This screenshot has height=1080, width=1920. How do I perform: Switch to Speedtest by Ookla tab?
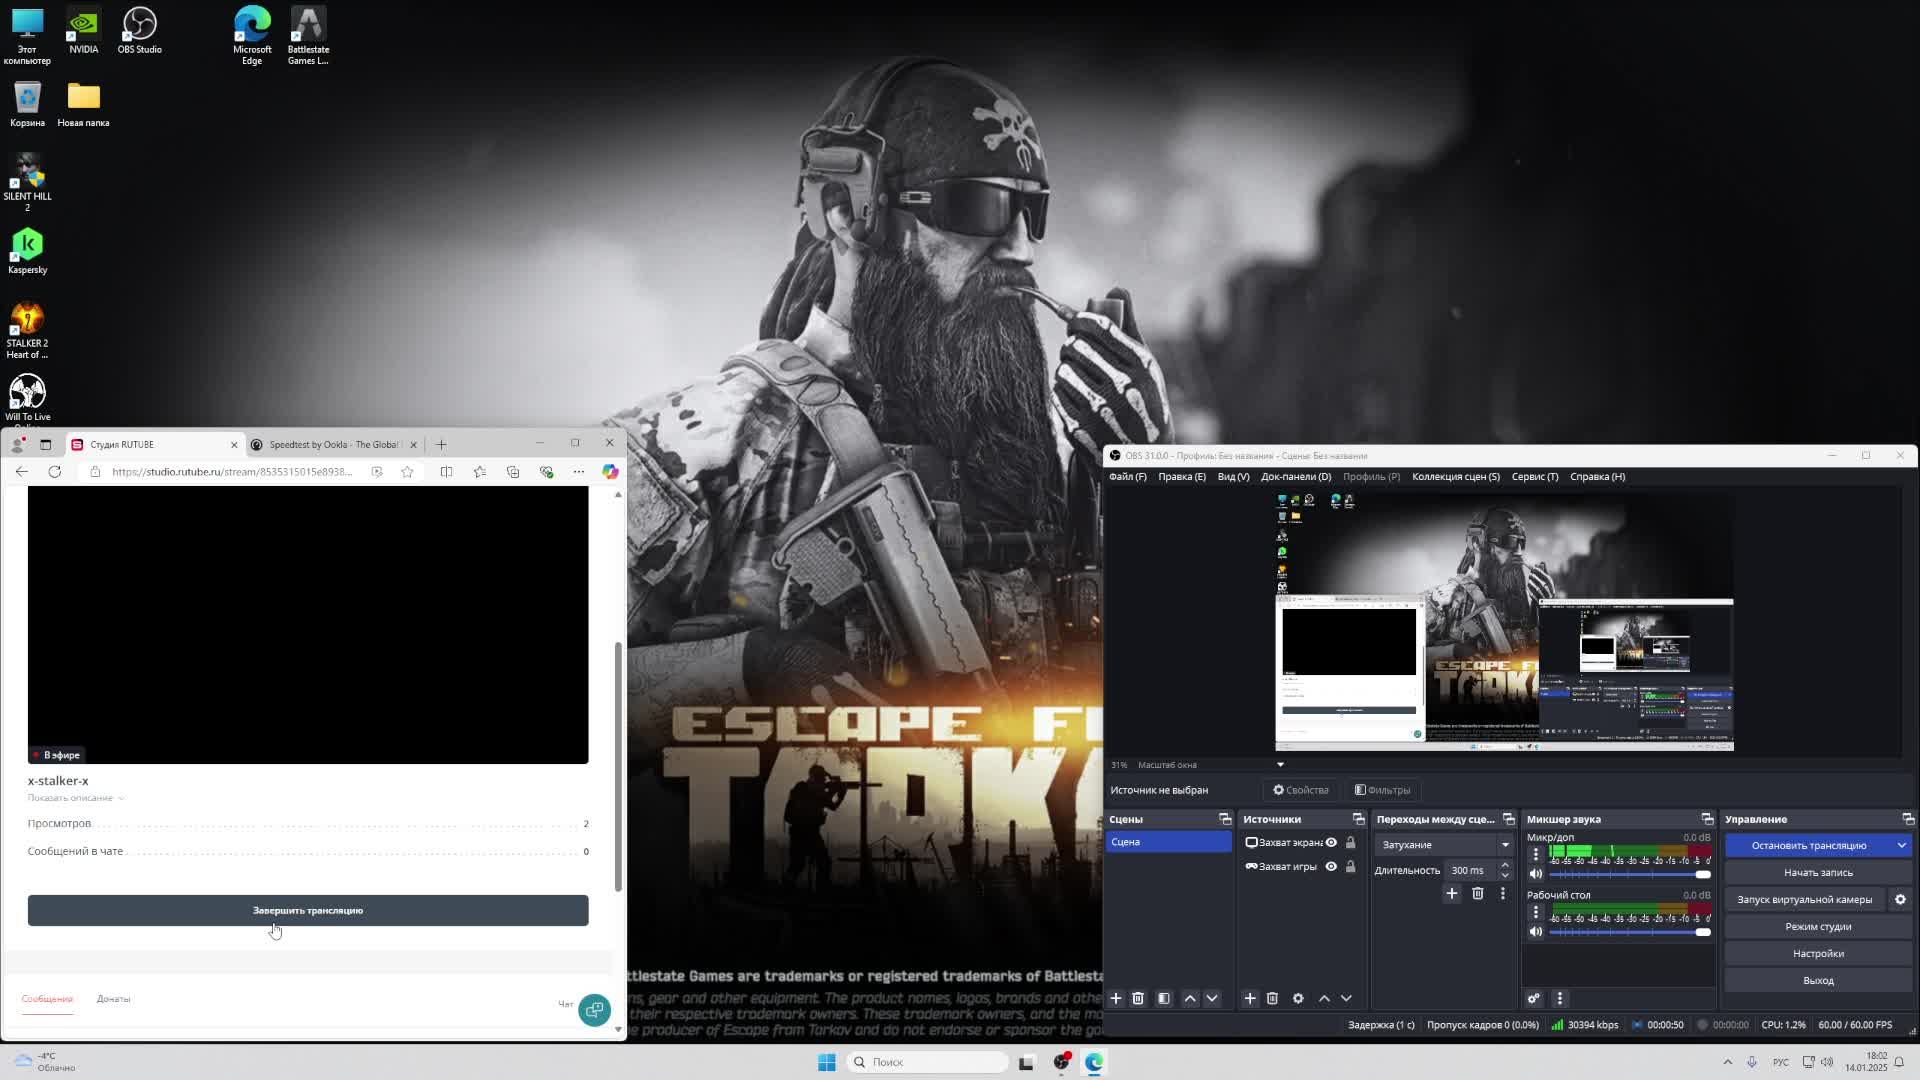[x=334, y=444]
